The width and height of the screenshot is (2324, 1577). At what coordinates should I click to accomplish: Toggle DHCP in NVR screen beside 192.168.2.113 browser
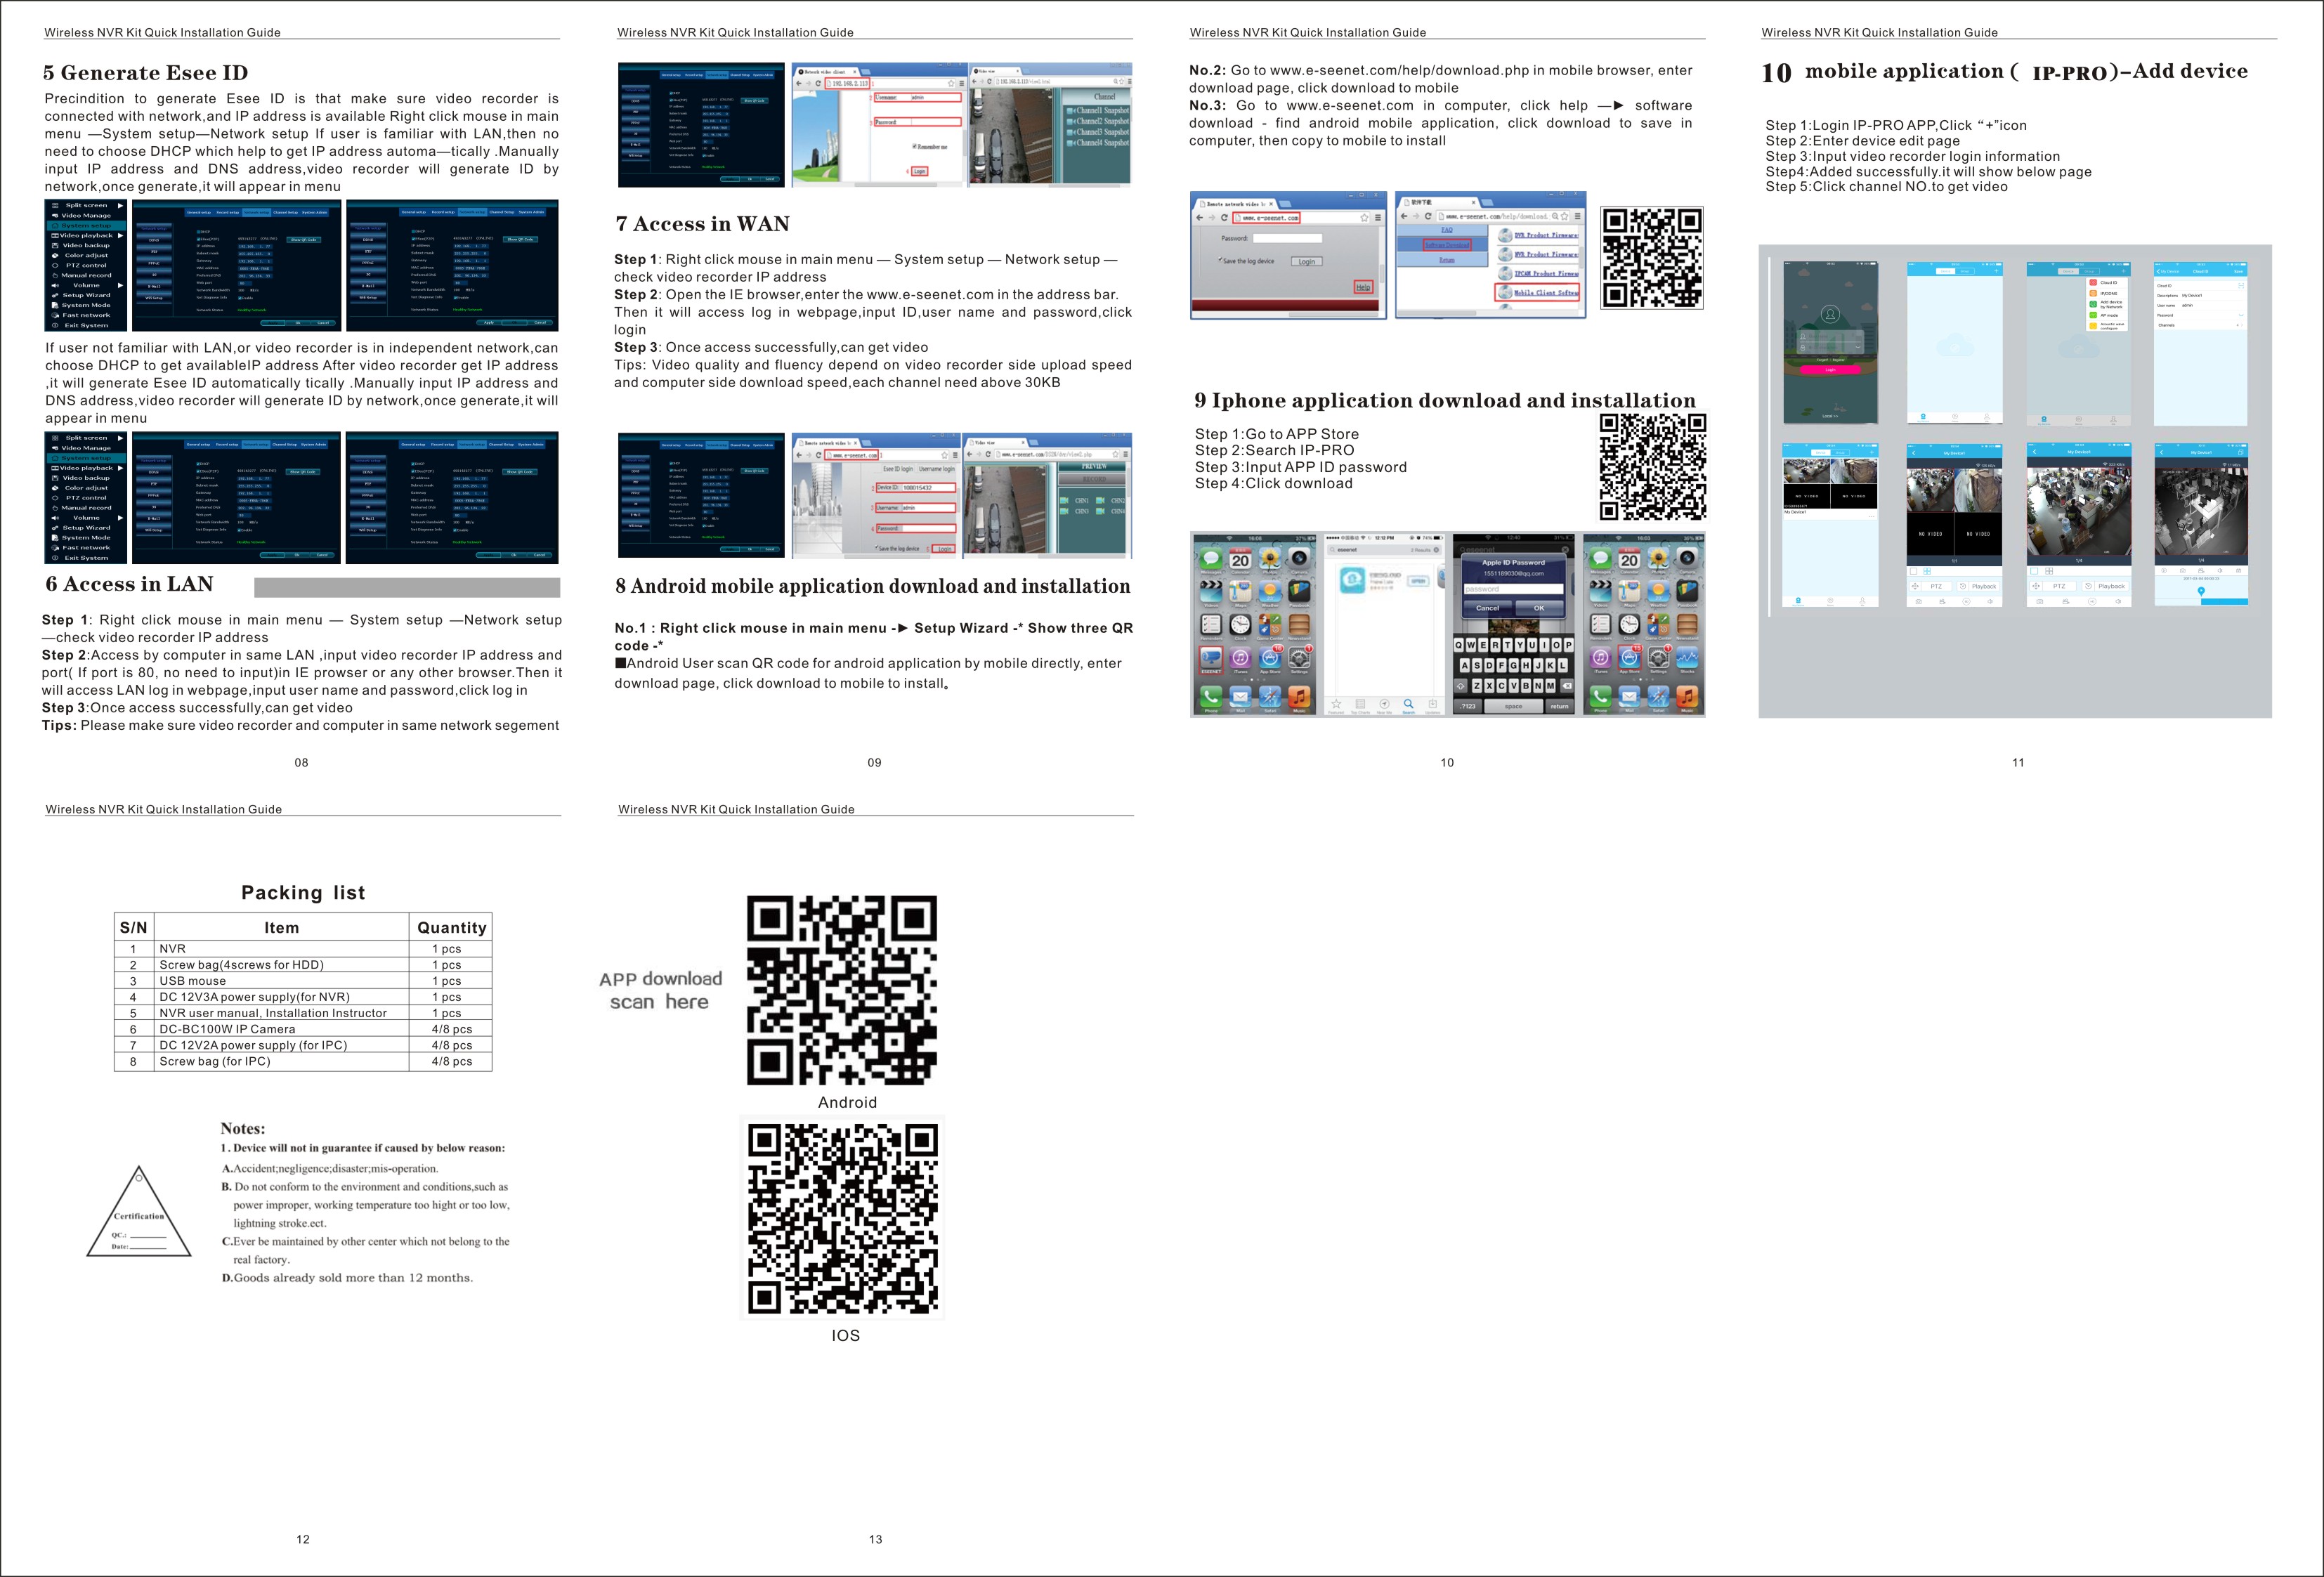[x=671, y=93]
